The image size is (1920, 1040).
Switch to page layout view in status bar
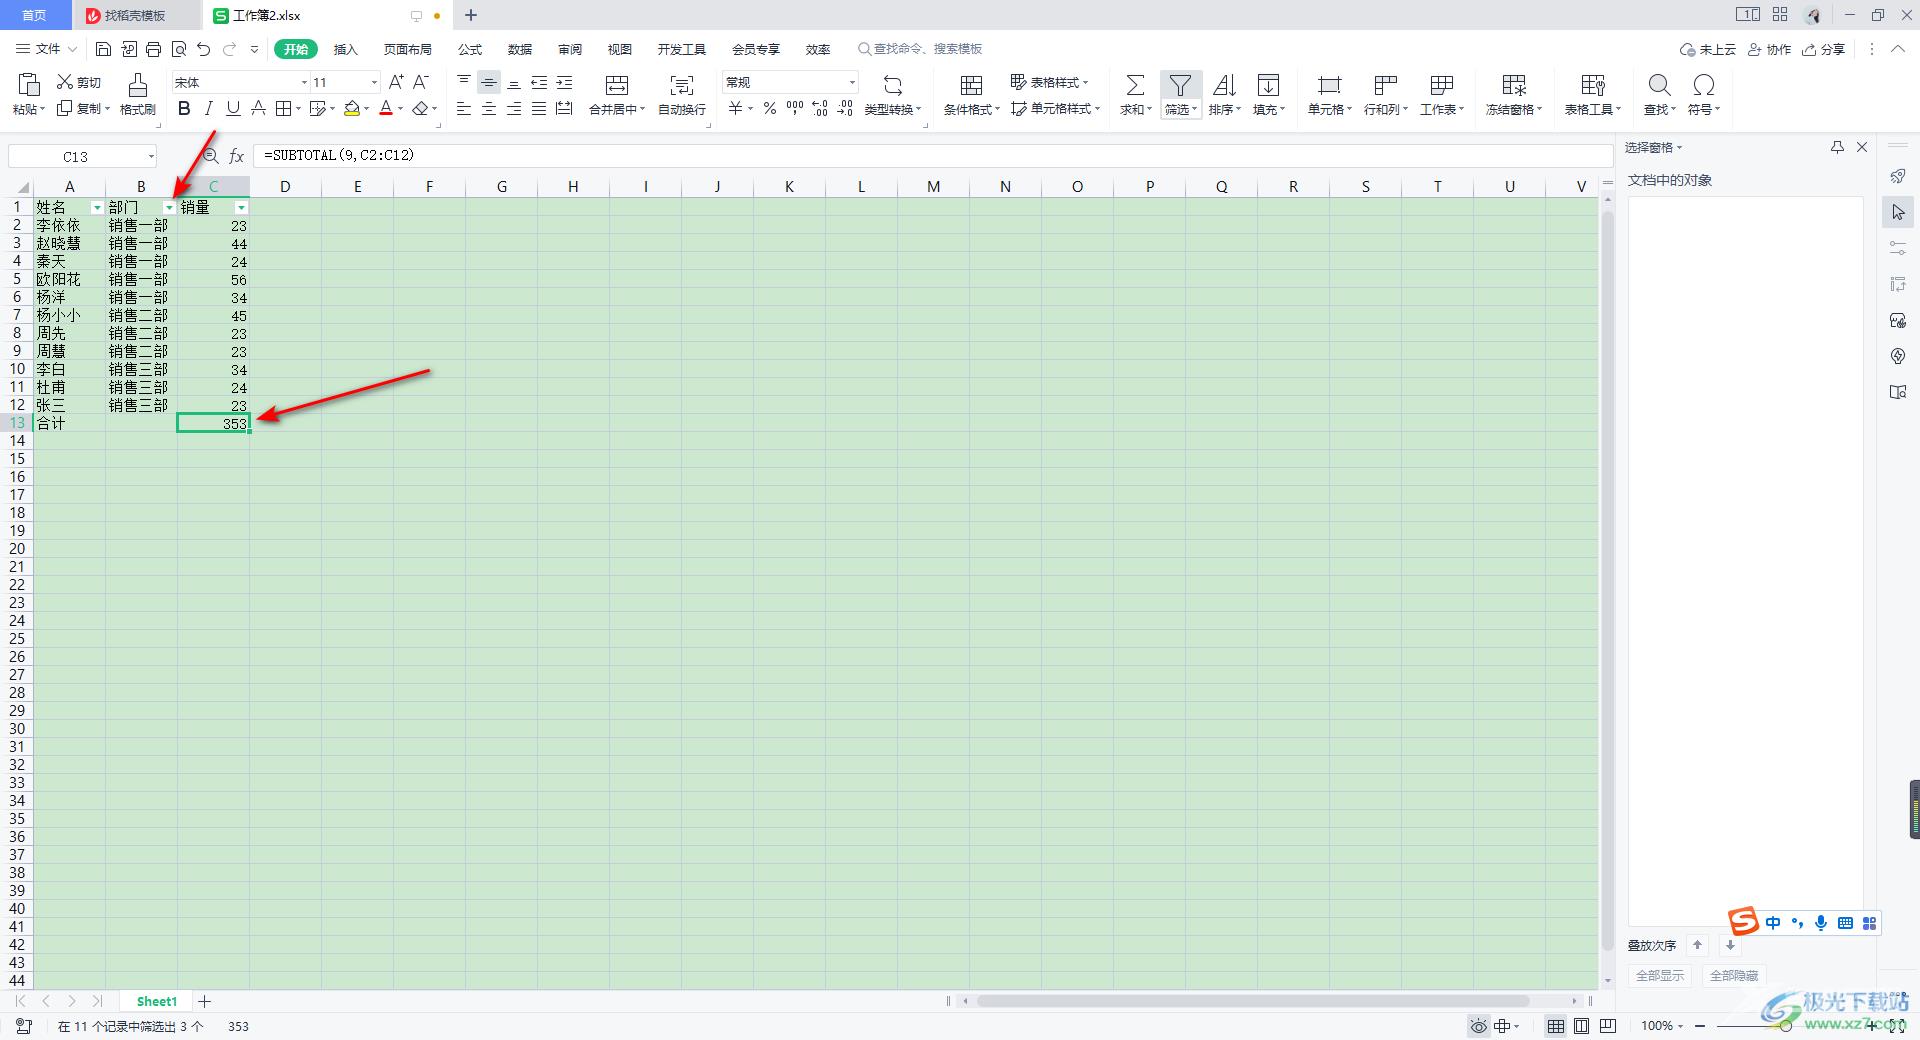1581,1026
